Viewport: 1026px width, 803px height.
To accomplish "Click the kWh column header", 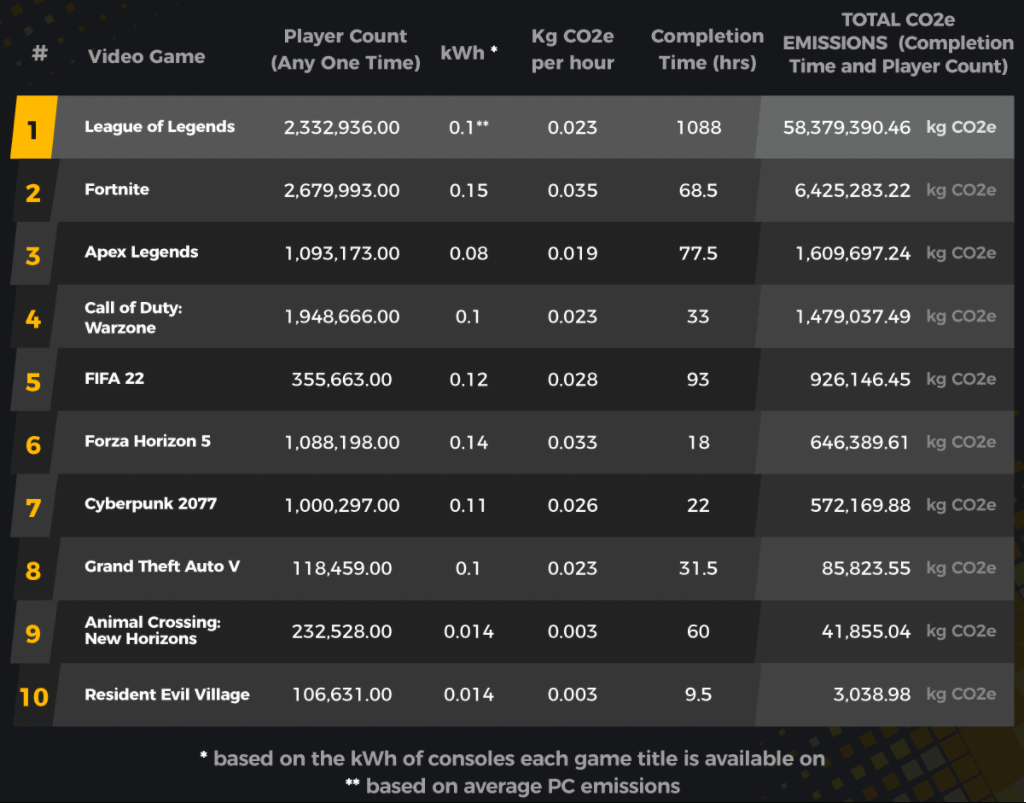I will click(469, 52).
